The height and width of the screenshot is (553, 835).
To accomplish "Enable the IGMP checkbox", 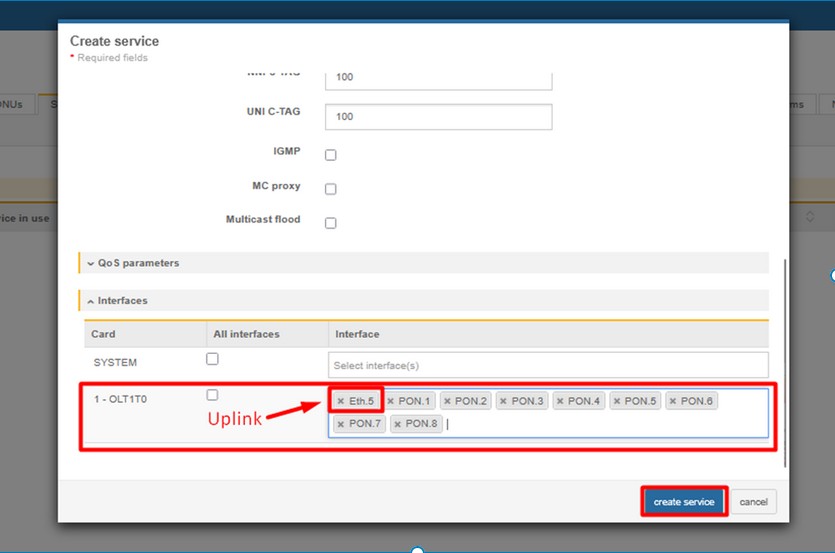I will 331,155.
